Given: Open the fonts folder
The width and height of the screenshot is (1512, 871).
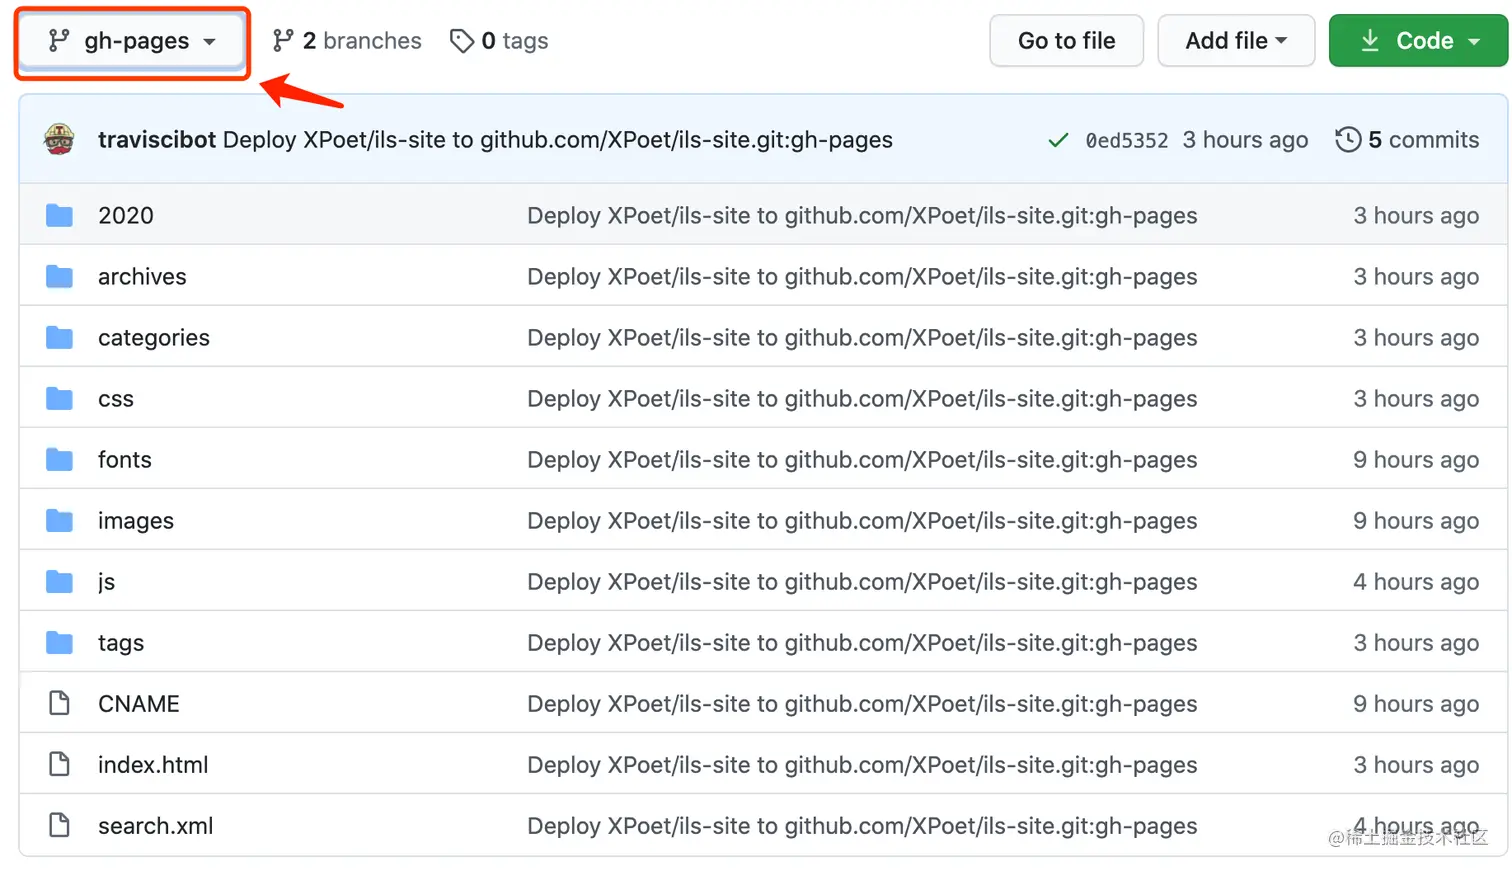Looking at the screenshot, I should [x=125, y=460].
